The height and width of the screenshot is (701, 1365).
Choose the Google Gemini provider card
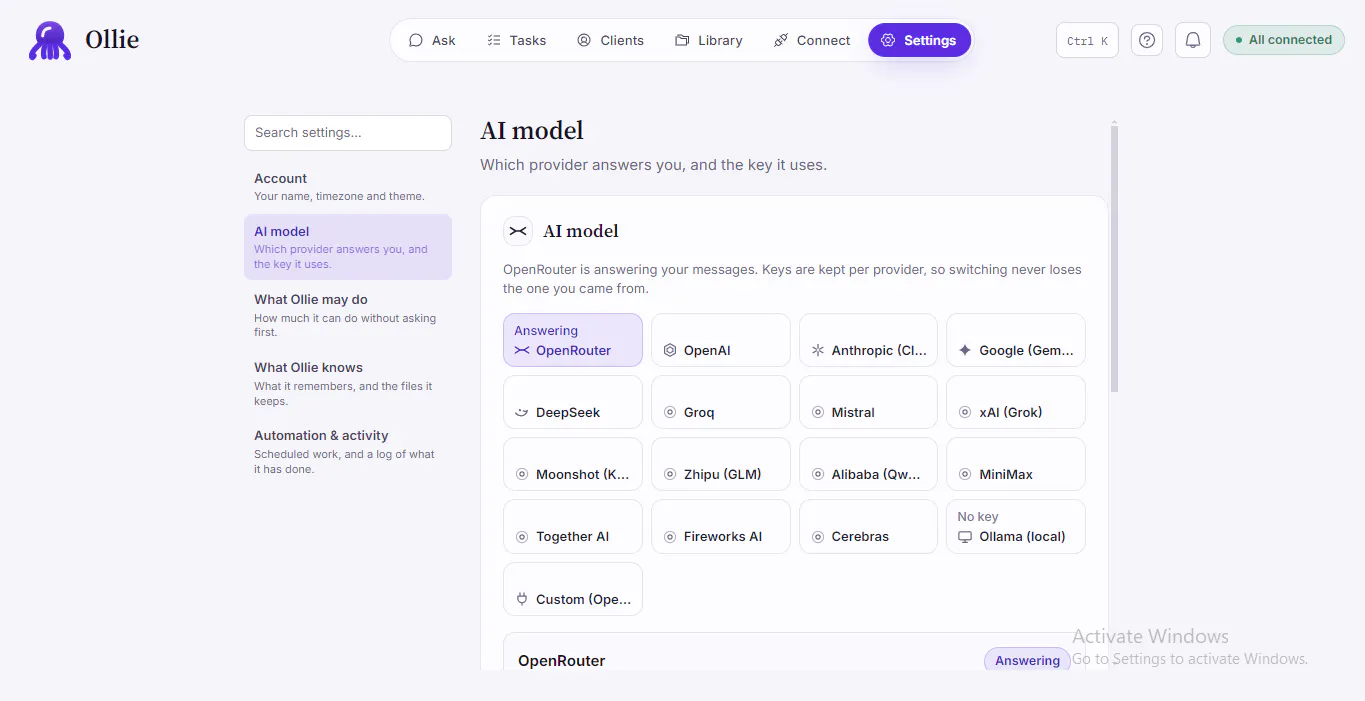coord(1016,340)
